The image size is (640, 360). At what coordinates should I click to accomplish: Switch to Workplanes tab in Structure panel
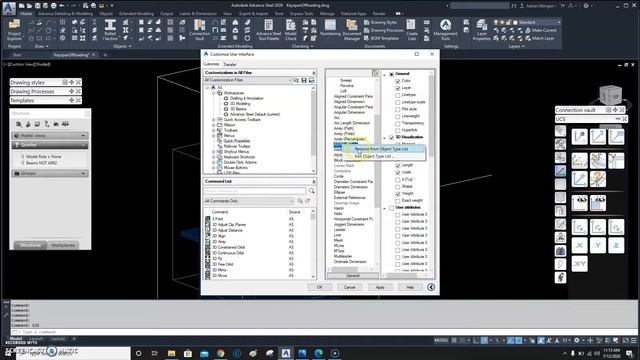click(x=63, y=245)
